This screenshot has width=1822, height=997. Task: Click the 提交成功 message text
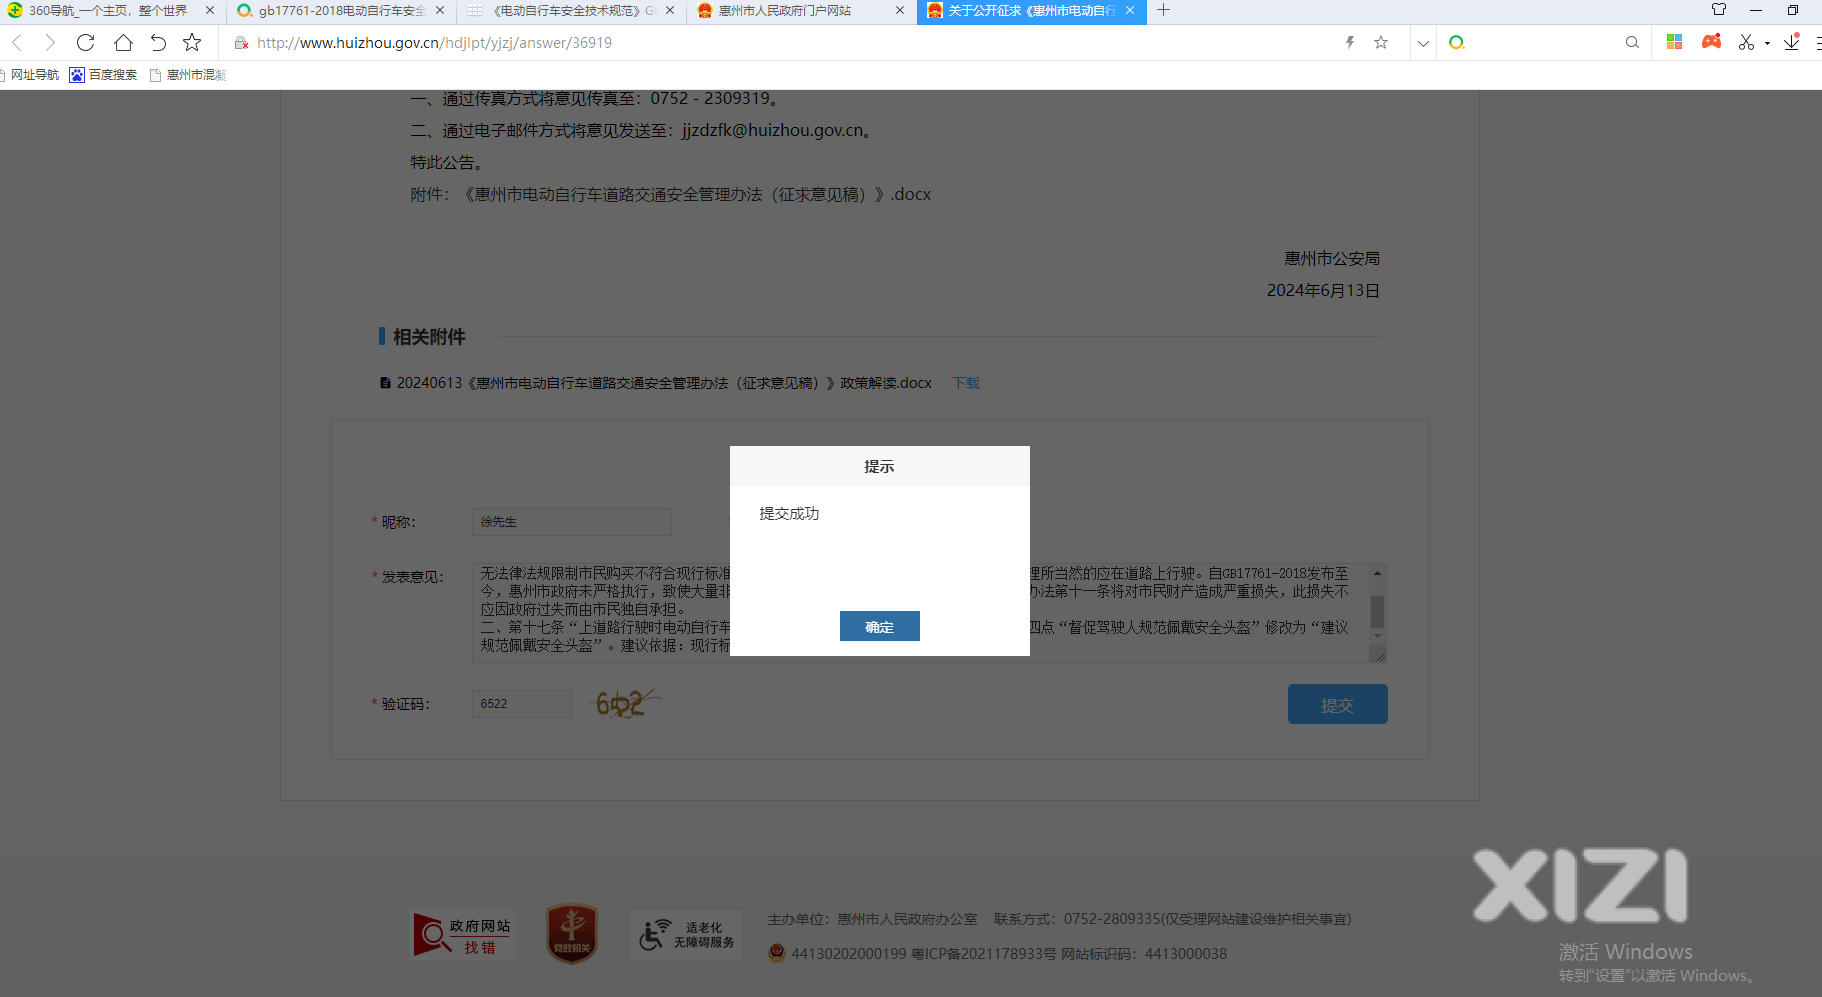click(789, 513)
